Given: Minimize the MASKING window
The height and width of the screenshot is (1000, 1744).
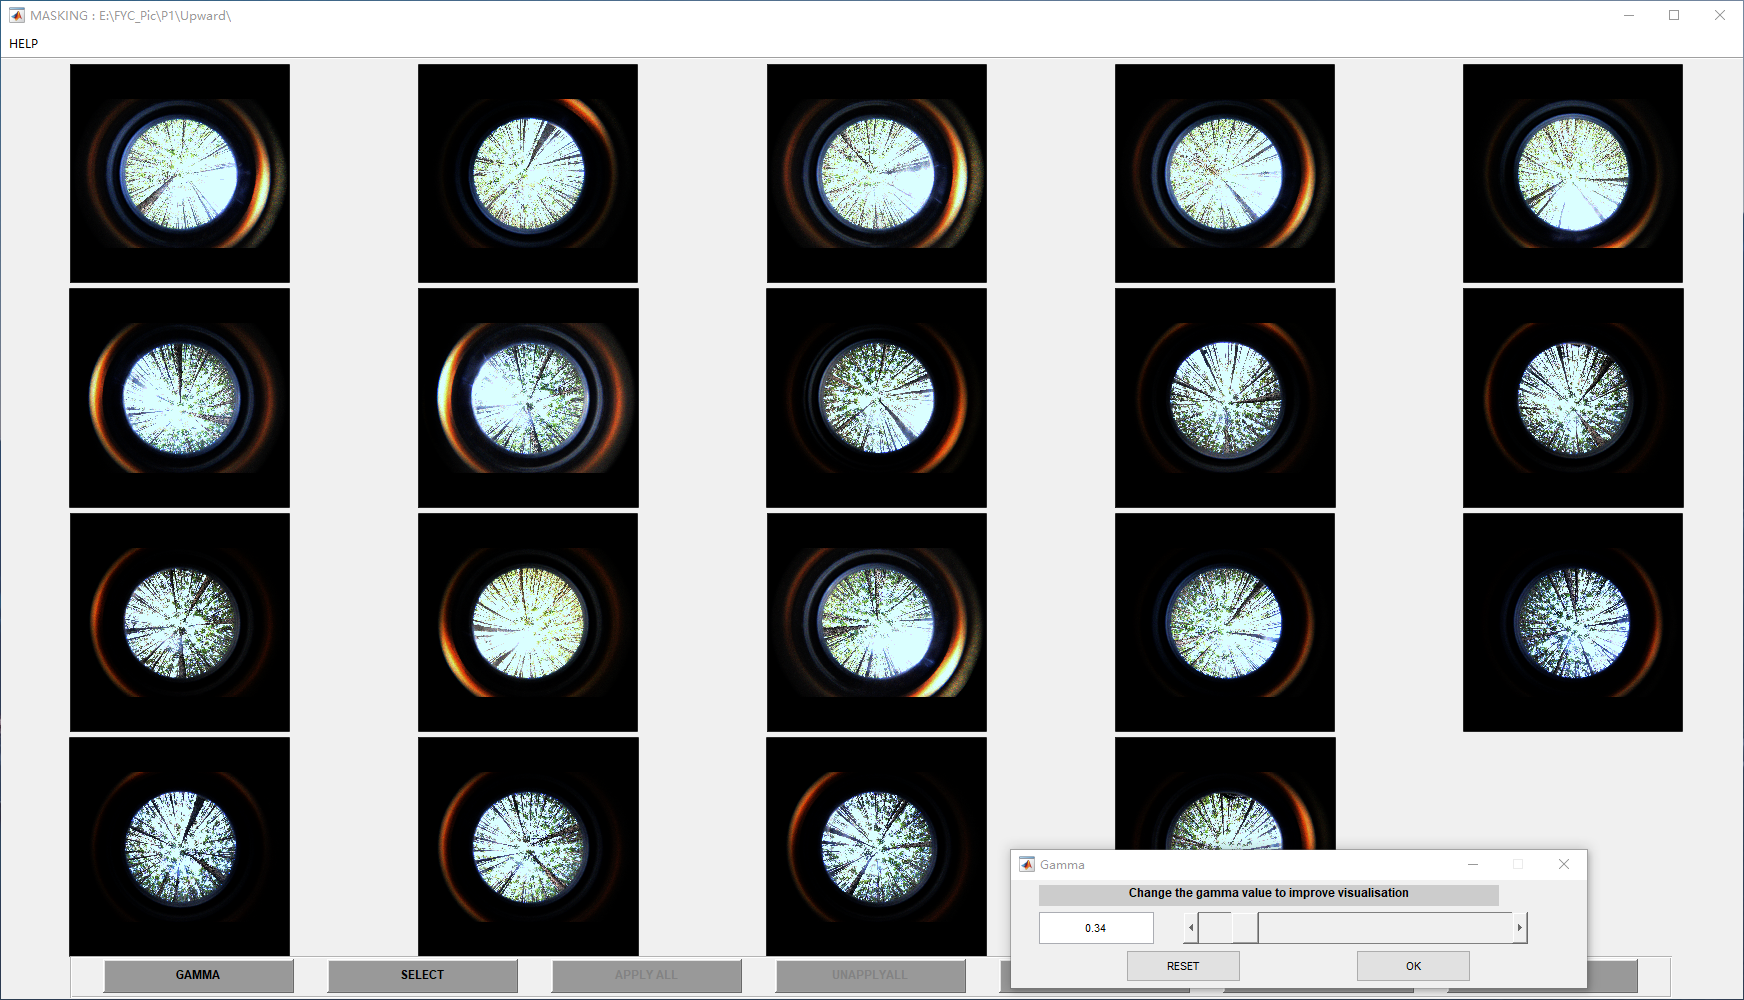Looking at the screenshot, I should (x=1629, y=15).
